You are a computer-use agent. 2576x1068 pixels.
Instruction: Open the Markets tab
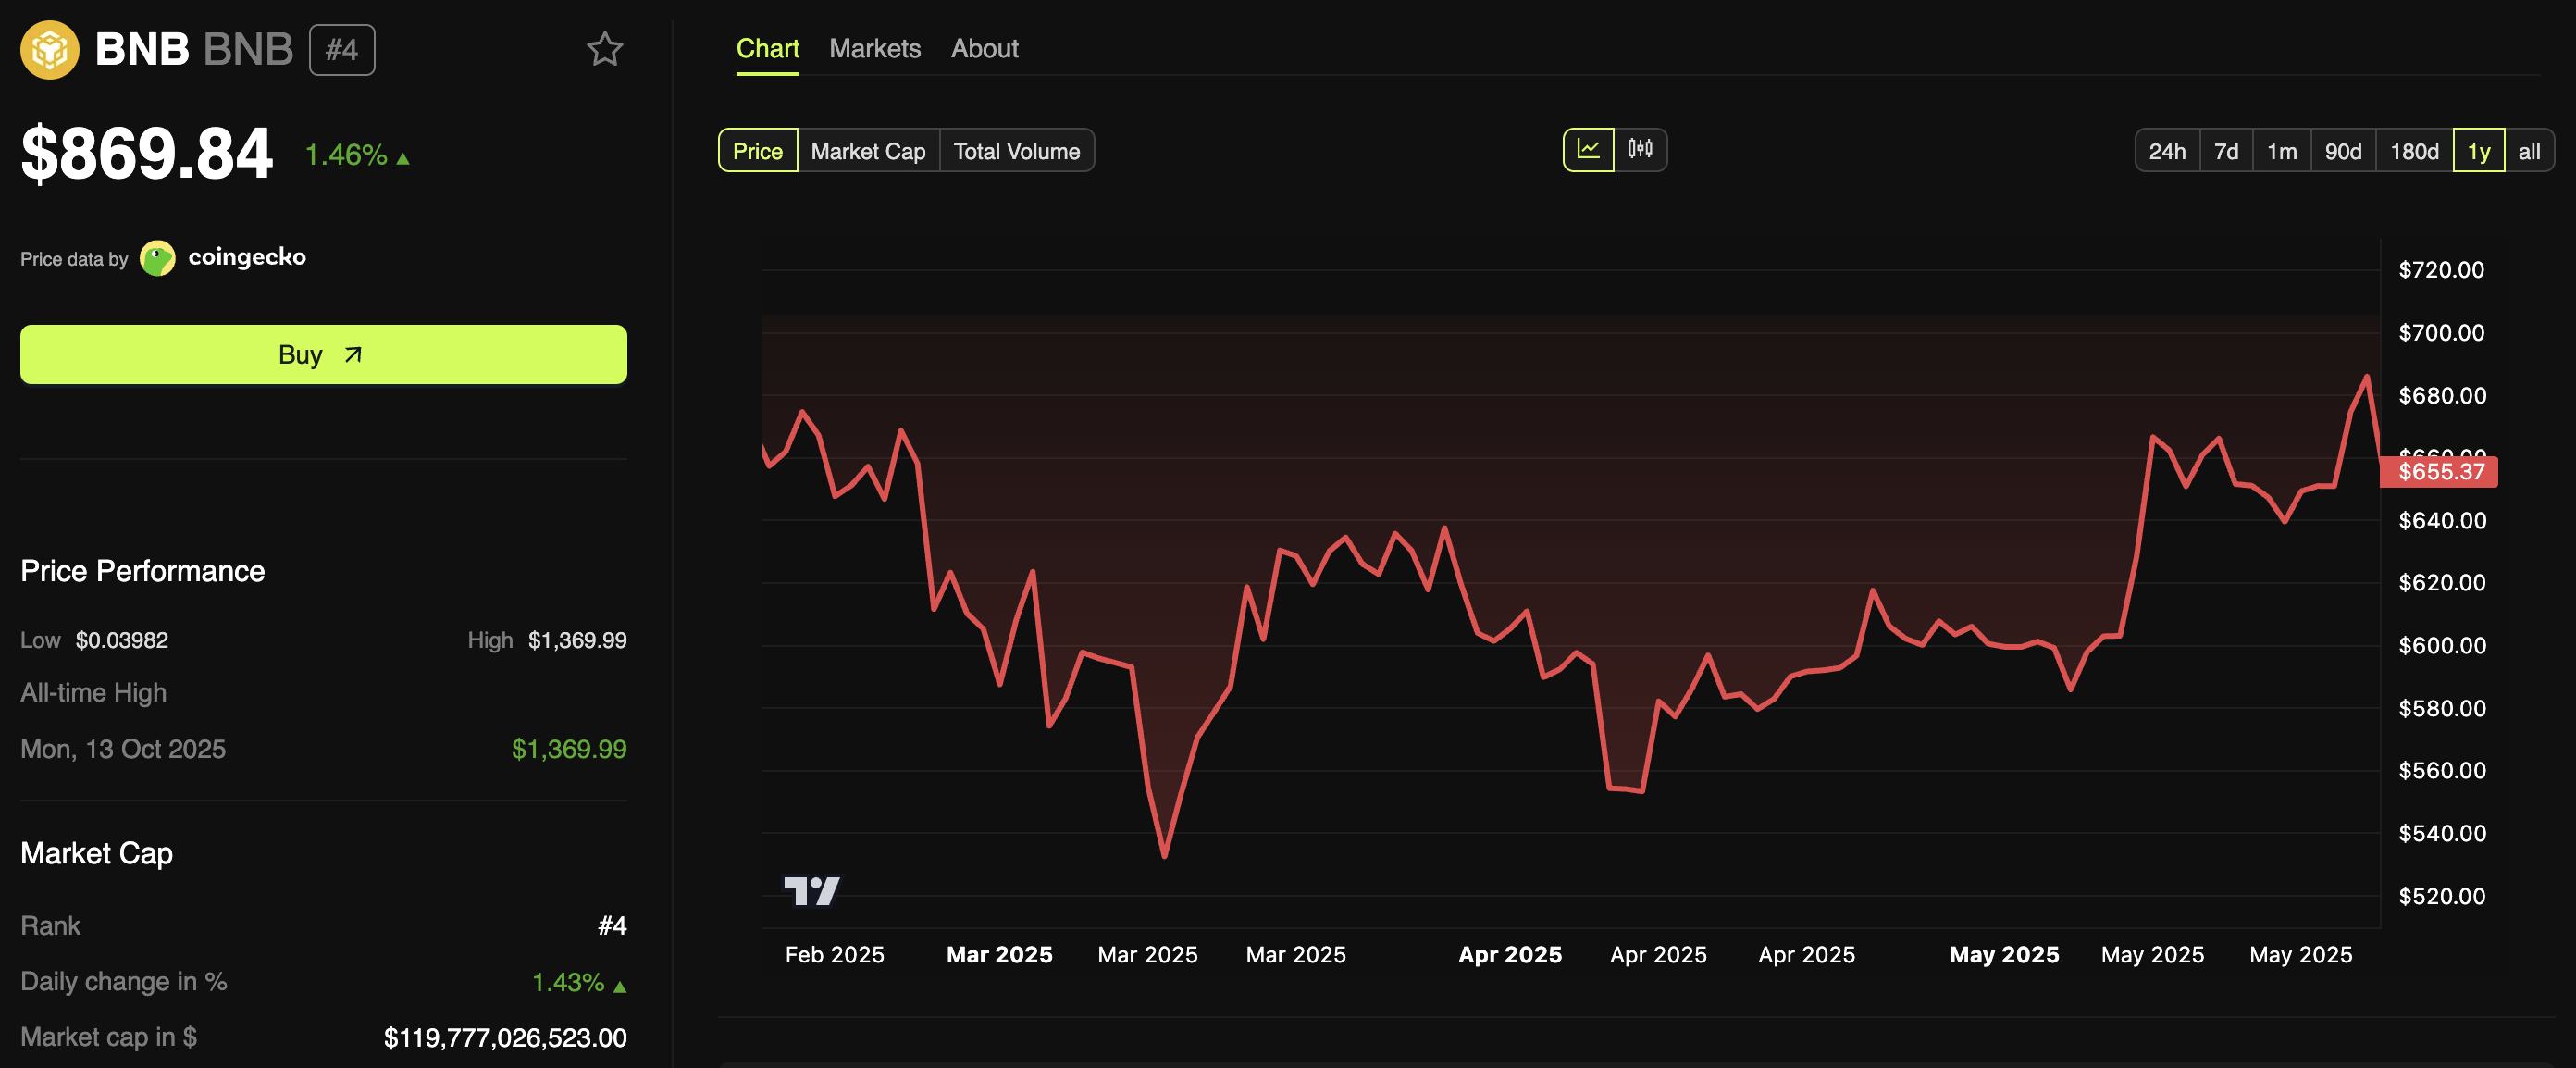874,48
